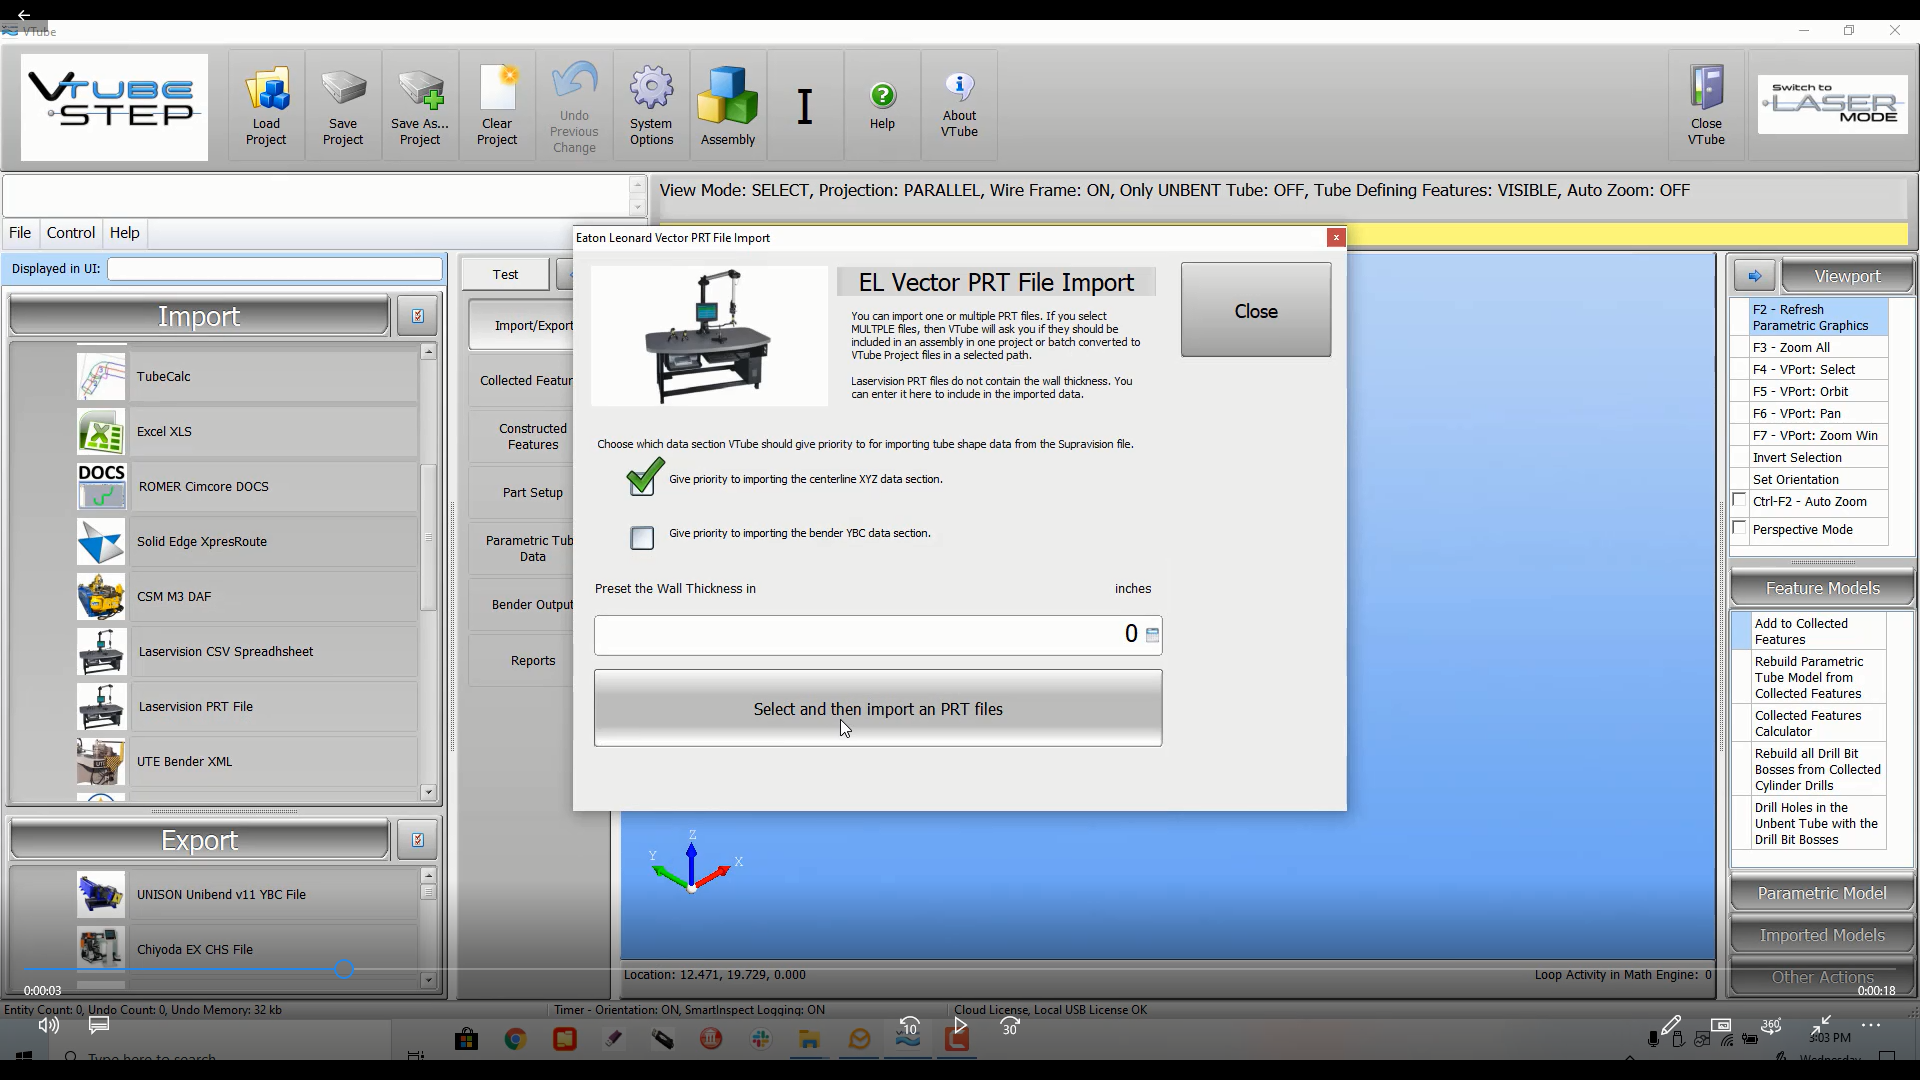
Task: Choose the UTE Bender XML import icon
Action: 101,762
